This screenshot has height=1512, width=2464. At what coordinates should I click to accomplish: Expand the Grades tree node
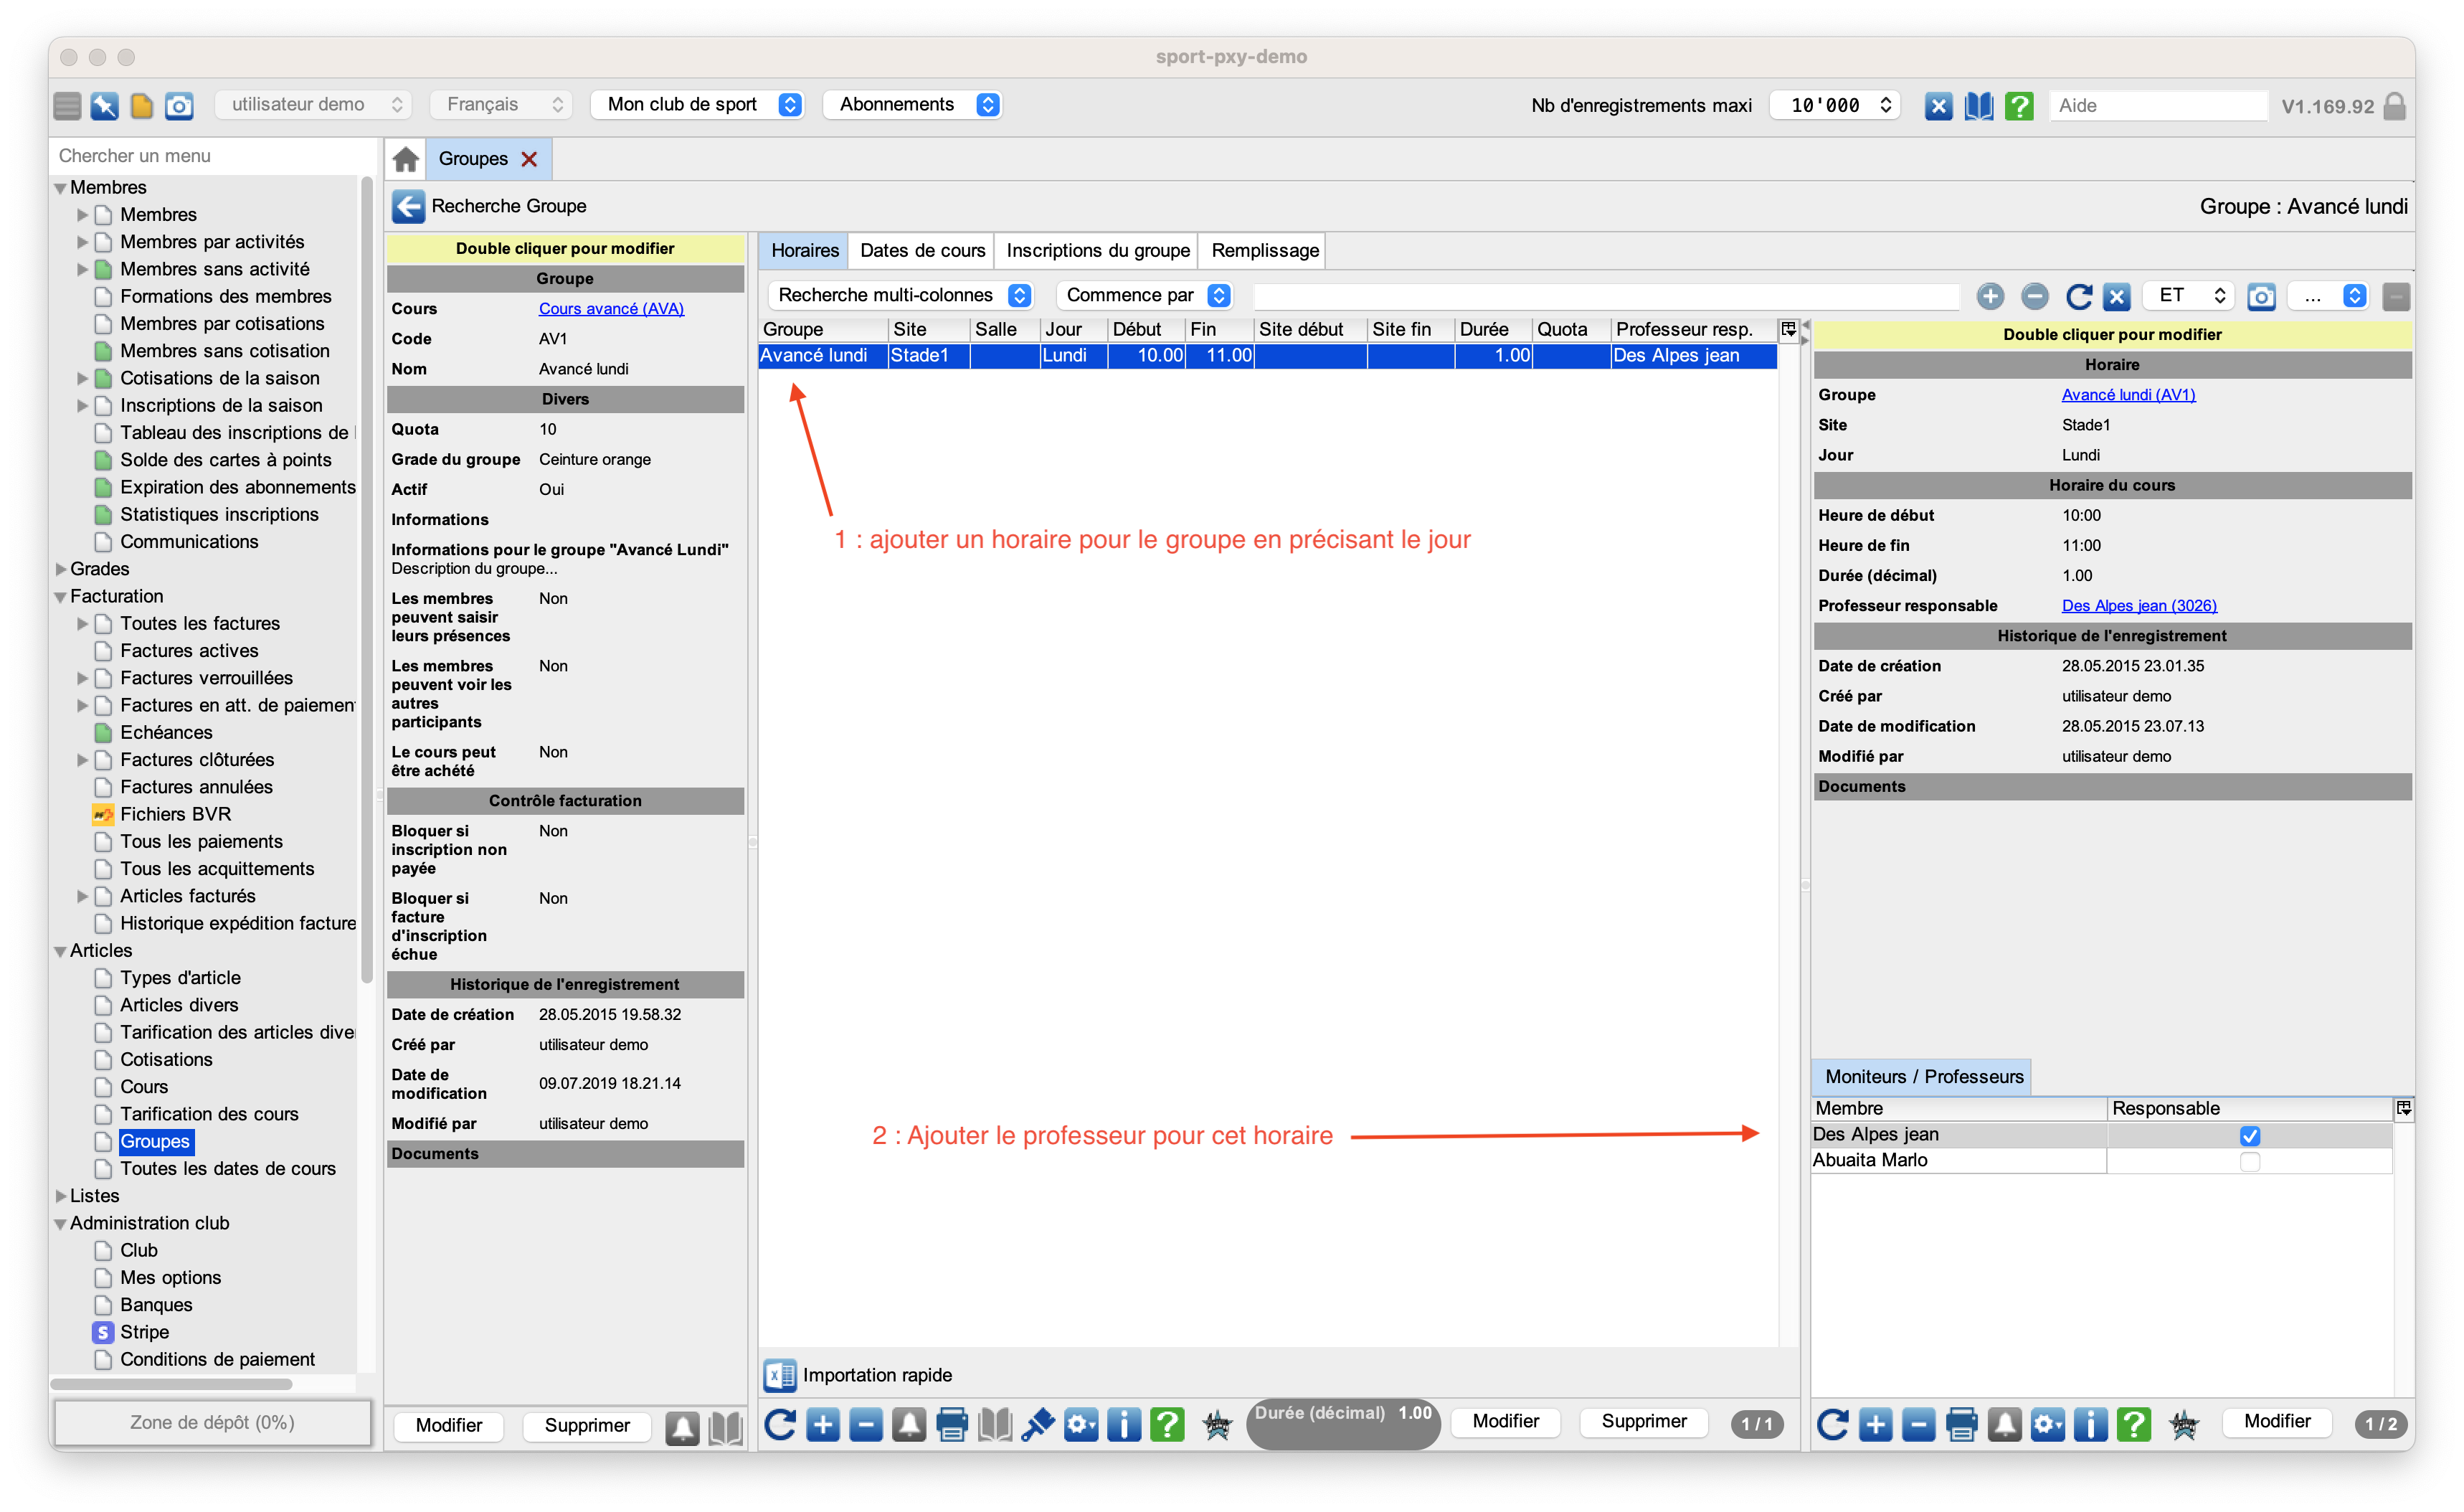(61, 569)
